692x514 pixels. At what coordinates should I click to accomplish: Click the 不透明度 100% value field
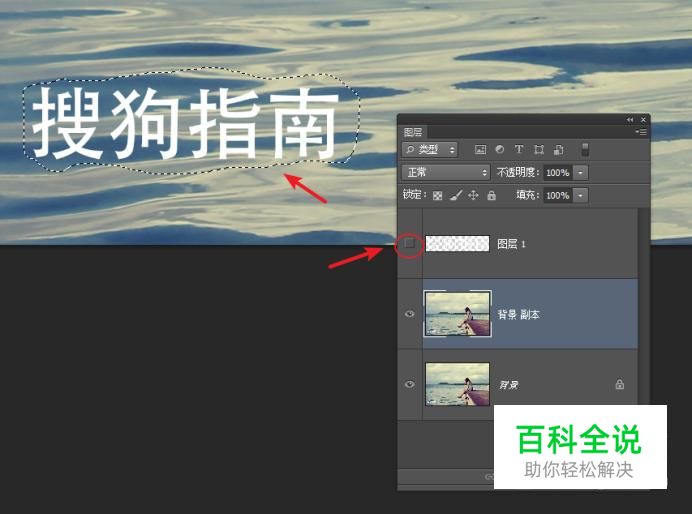point(558,173)
